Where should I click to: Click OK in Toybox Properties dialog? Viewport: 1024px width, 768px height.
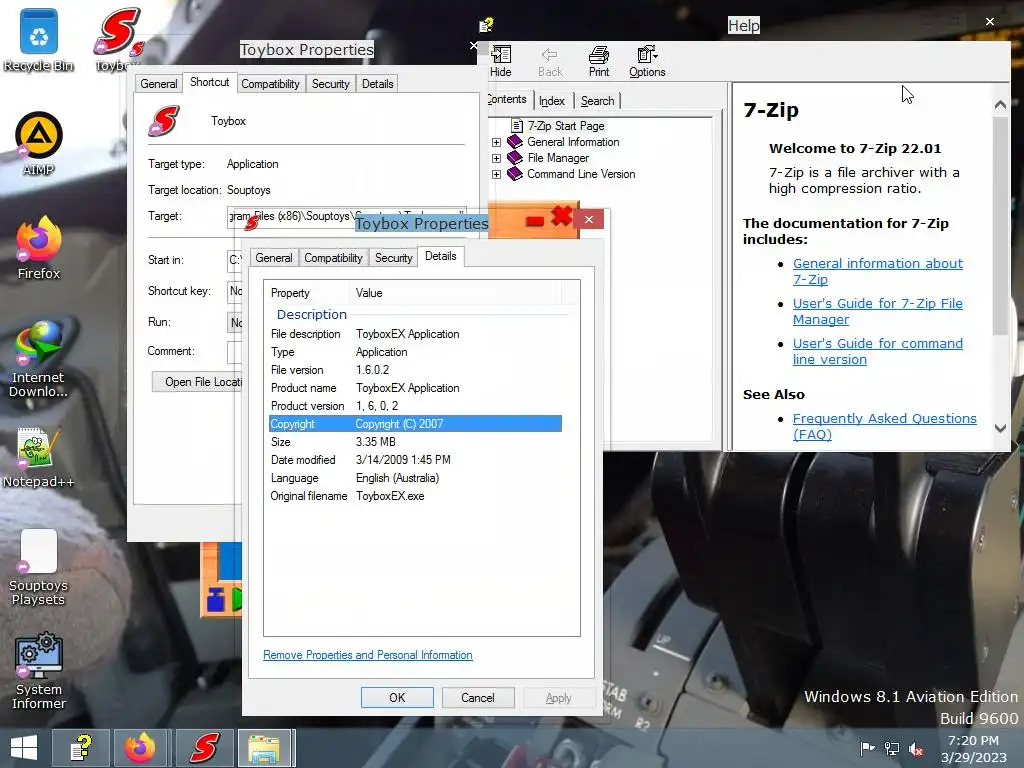point(397,697)
